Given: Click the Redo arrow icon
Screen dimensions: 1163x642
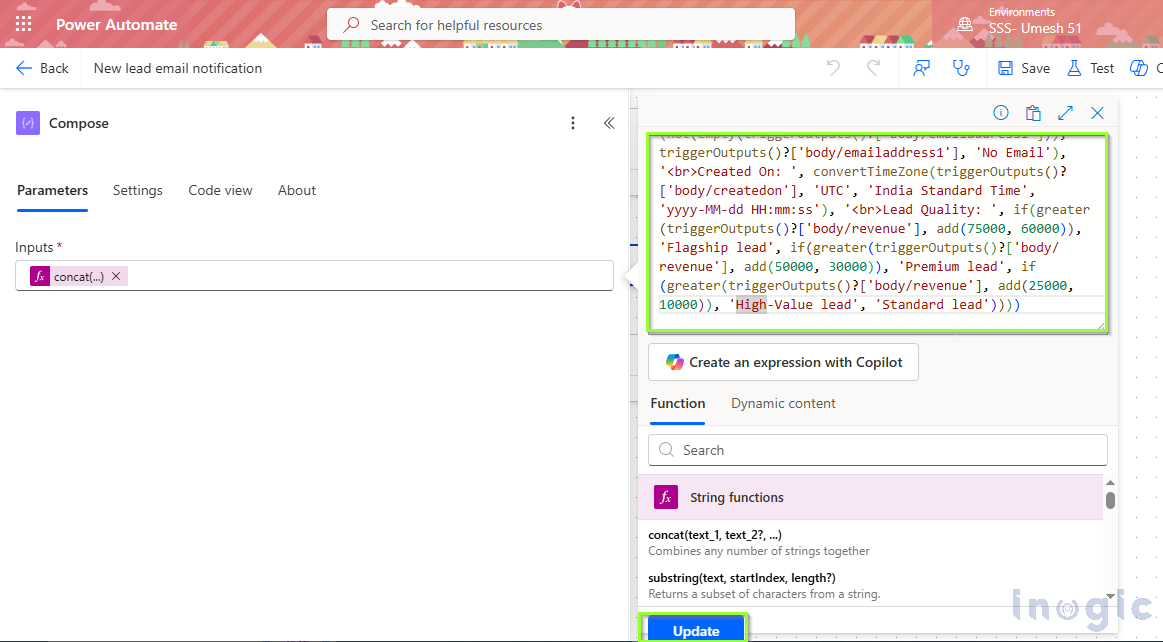Looking at the screenshot, I should [873, 68].
